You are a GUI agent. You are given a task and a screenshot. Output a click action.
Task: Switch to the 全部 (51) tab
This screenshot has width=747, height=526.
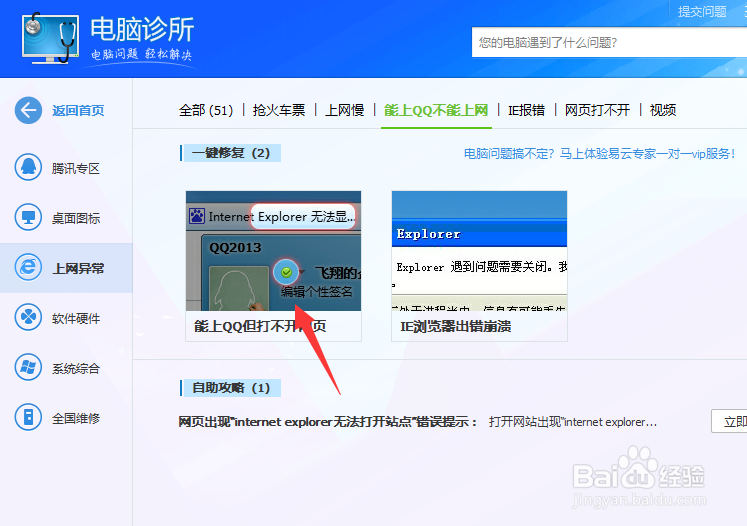(206, 111)
